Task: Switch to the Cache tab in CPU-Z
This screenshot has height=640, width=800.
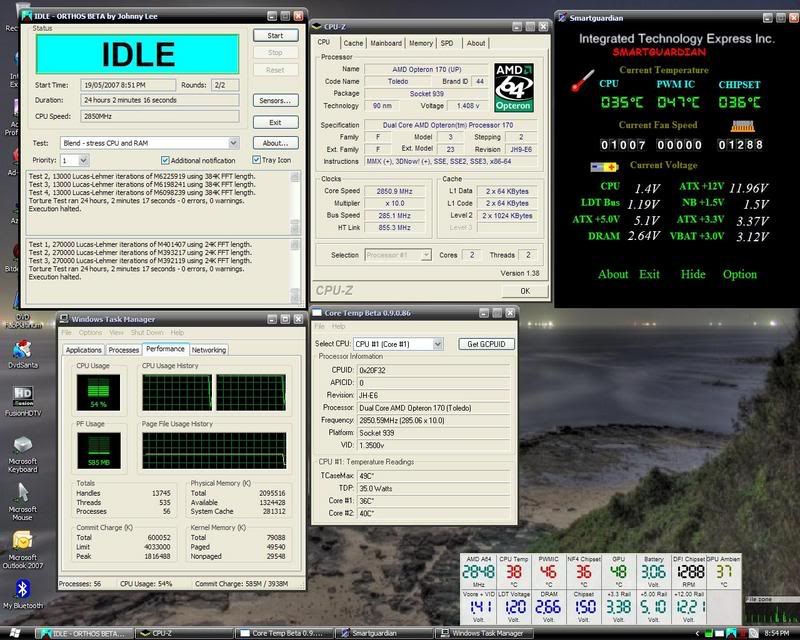Action: [x=353, y=43]
